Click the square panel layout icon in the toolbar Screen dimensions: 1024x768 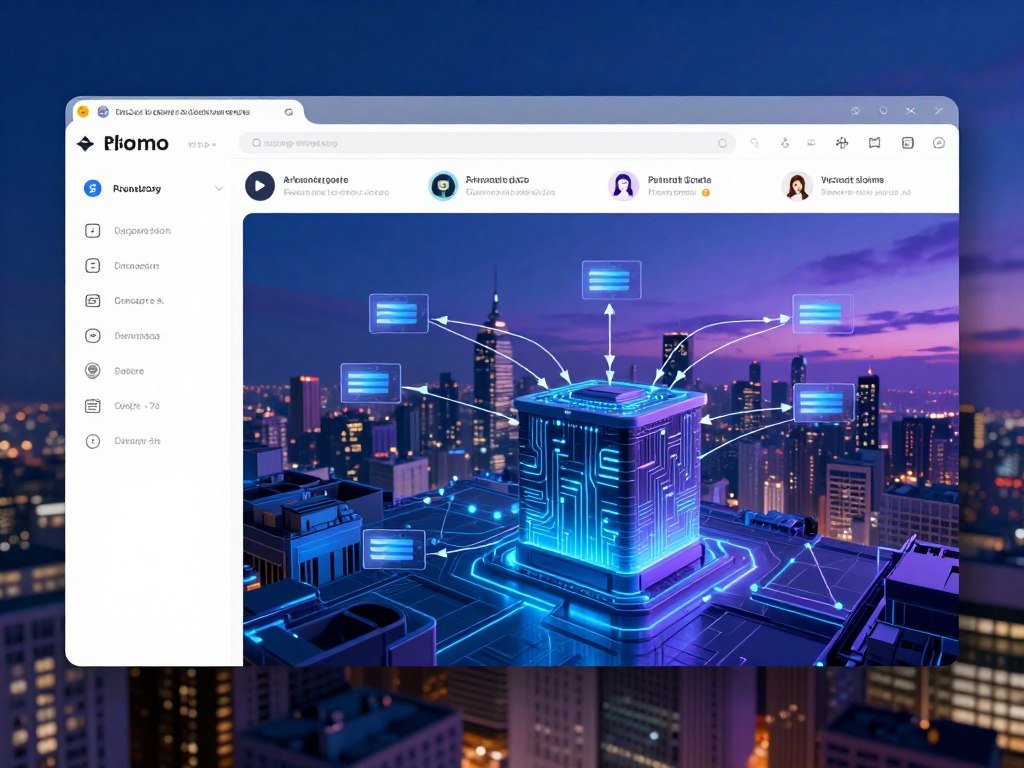908,143
